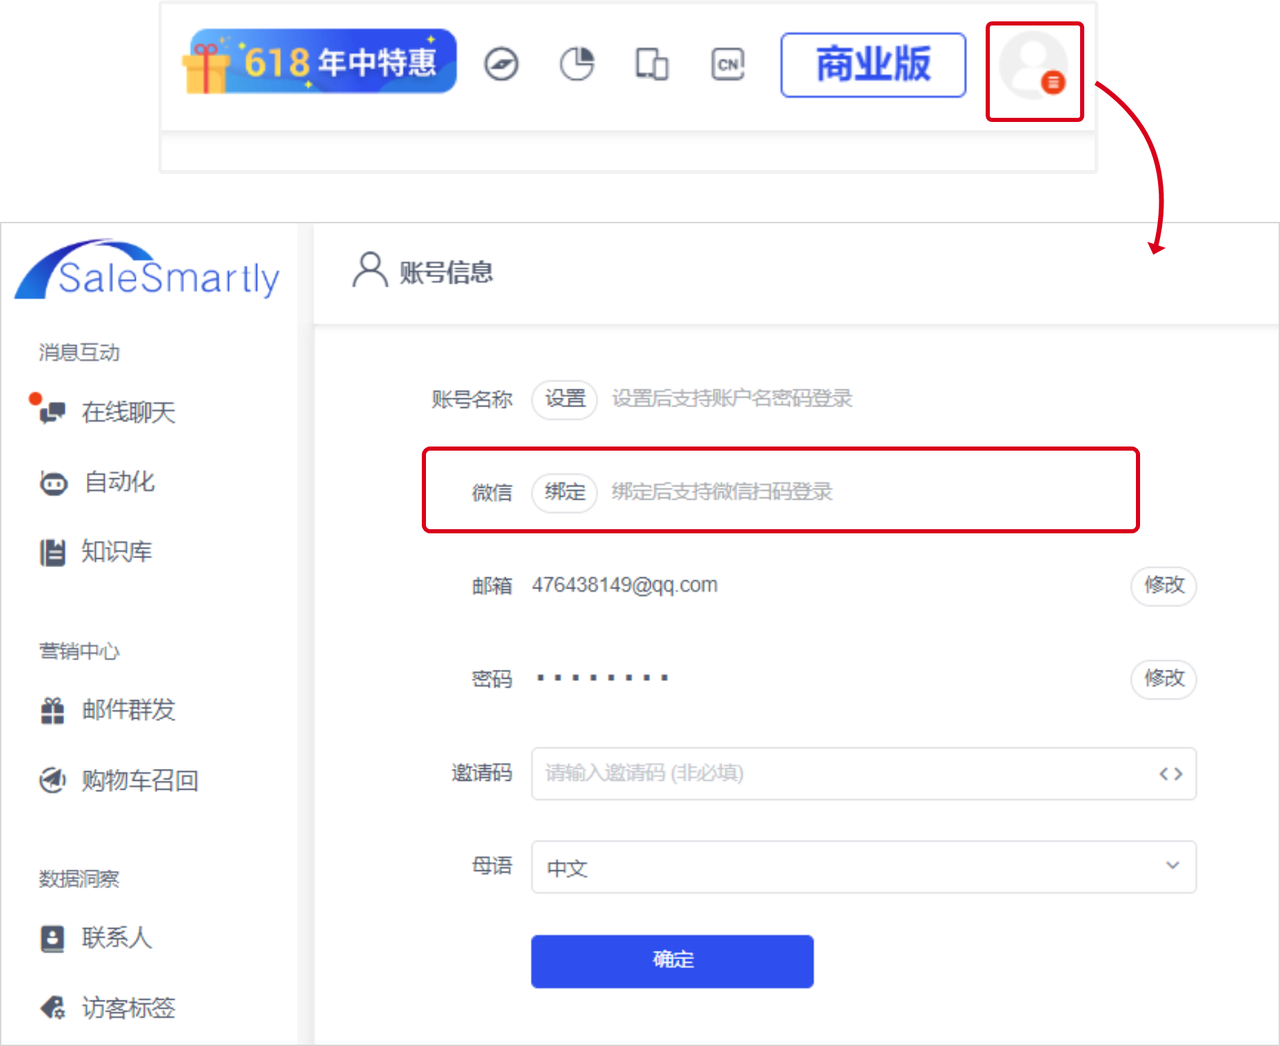Expand the 母语 language dropdown

point(863,867)
